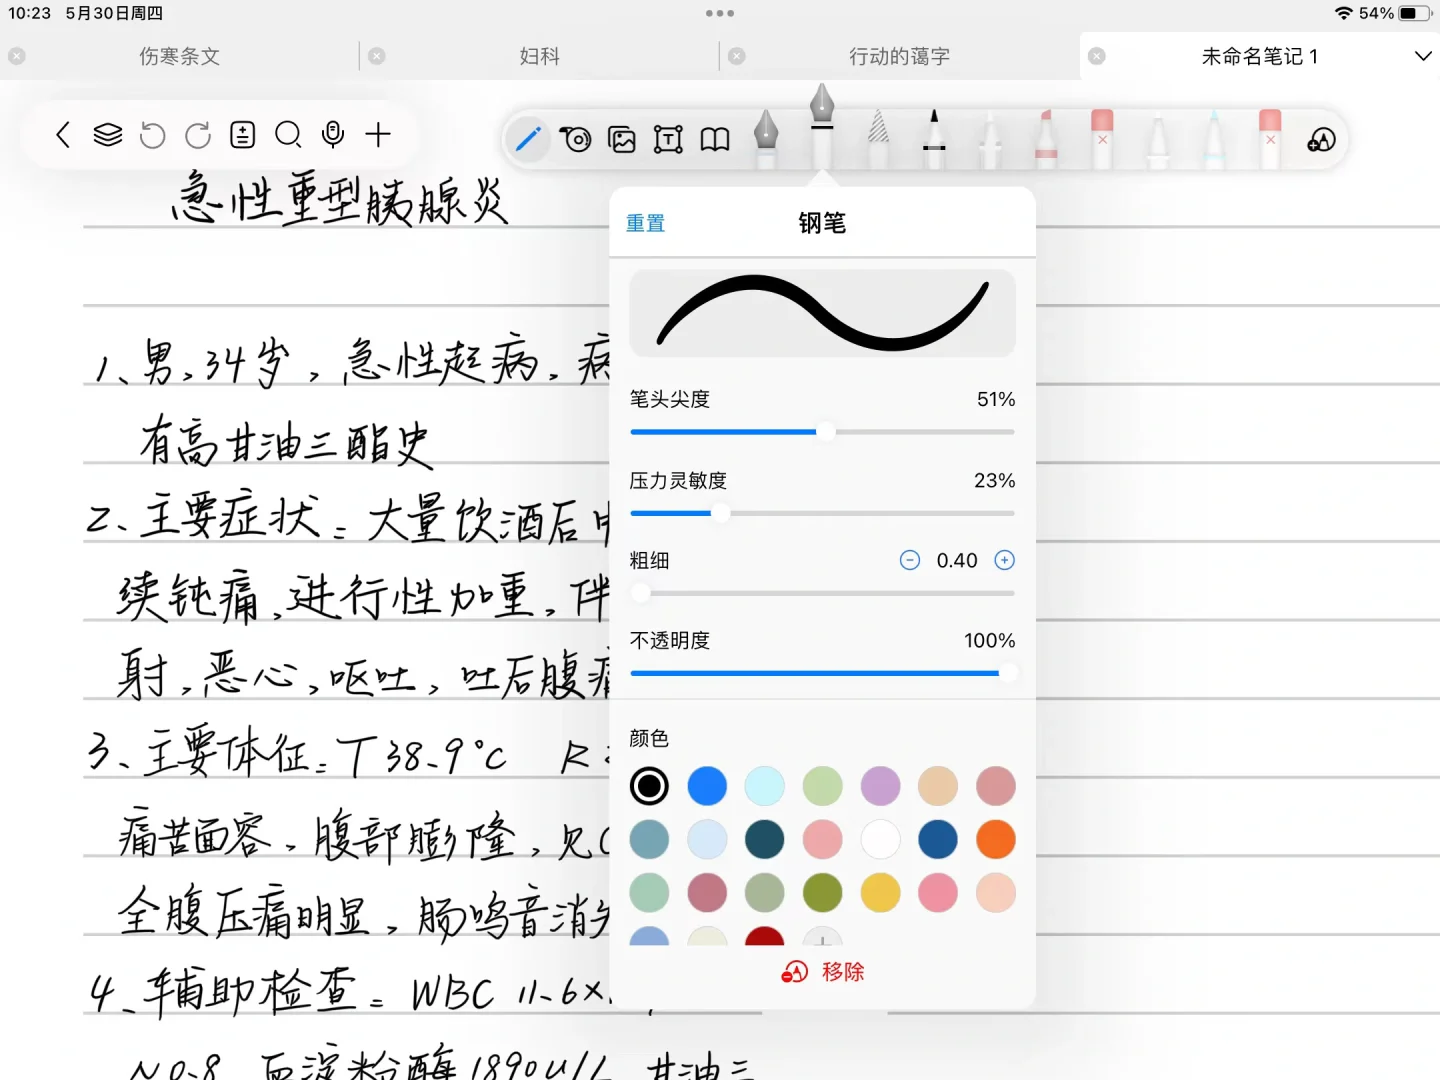The height and width of the screenshot is (1080, 1440).
Task: Switch to reading mode with book icon
Action: coord(713,140)
